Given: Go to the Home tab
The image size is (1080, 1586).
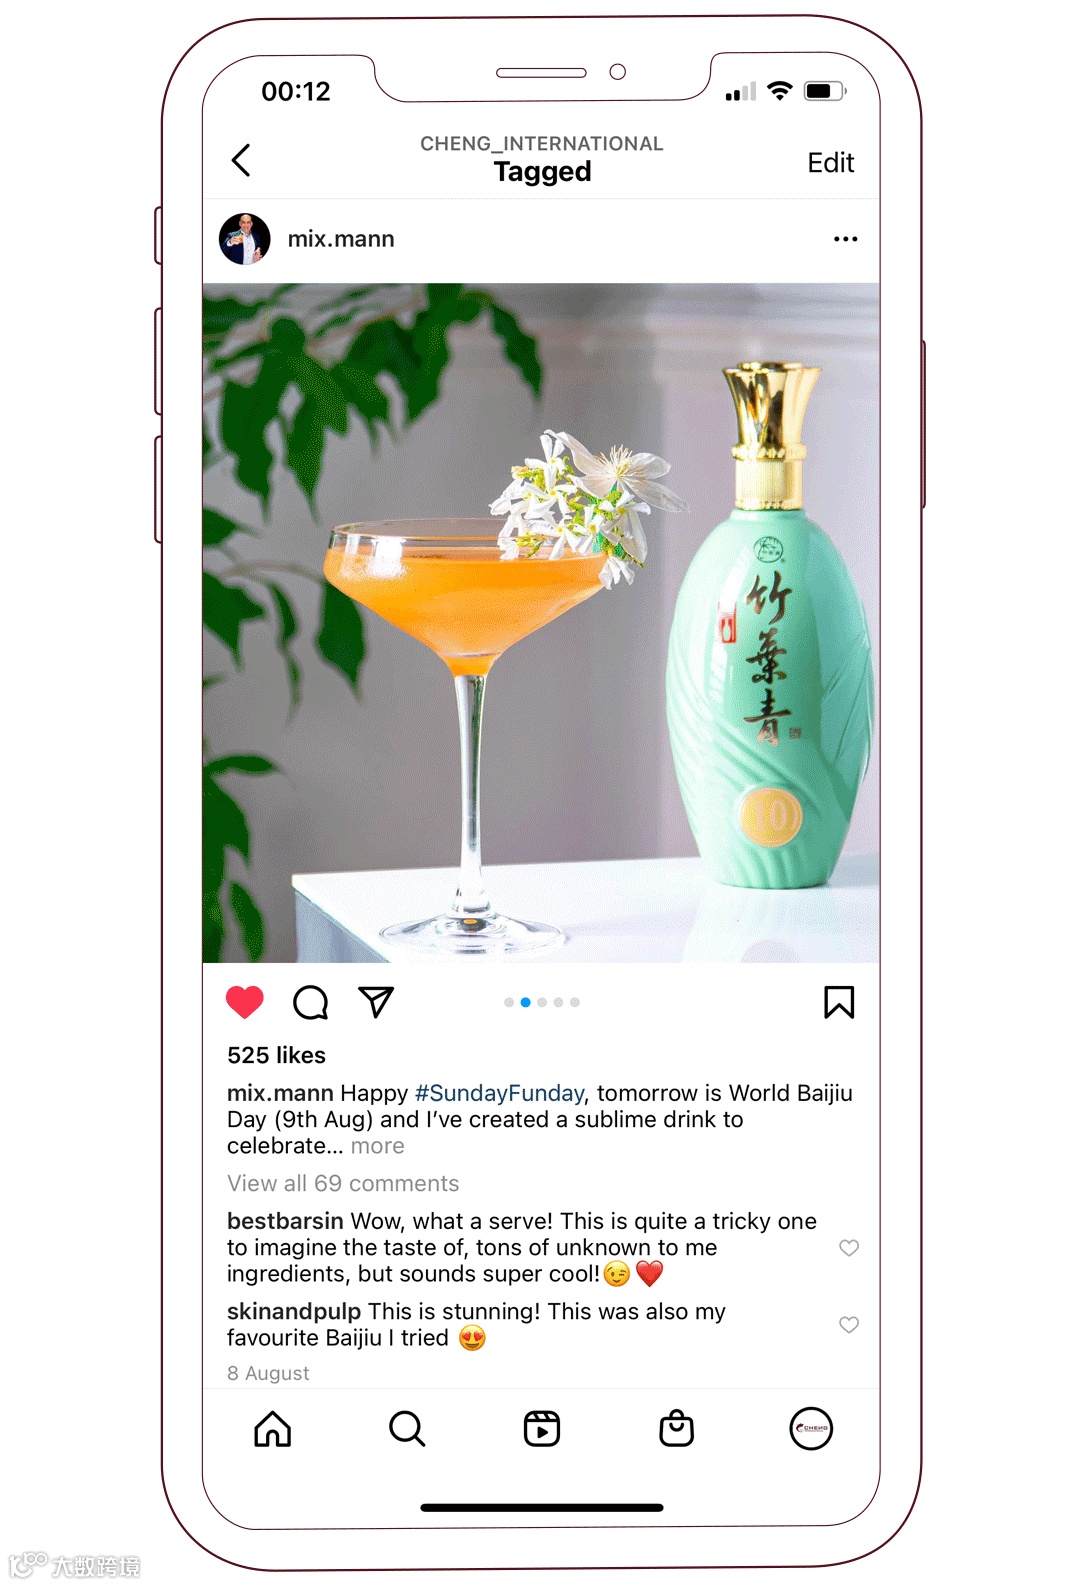Looking at the screenshot, I should (x=272, y=1429).
